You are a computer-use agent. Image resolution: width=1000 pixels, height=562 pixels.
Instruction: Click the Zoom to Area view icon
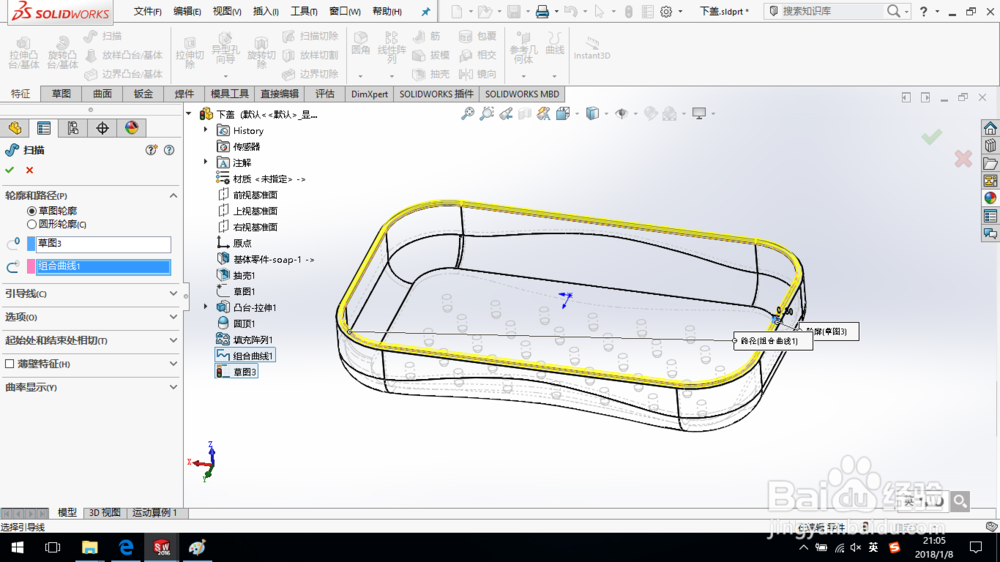[x=487, y=114]
